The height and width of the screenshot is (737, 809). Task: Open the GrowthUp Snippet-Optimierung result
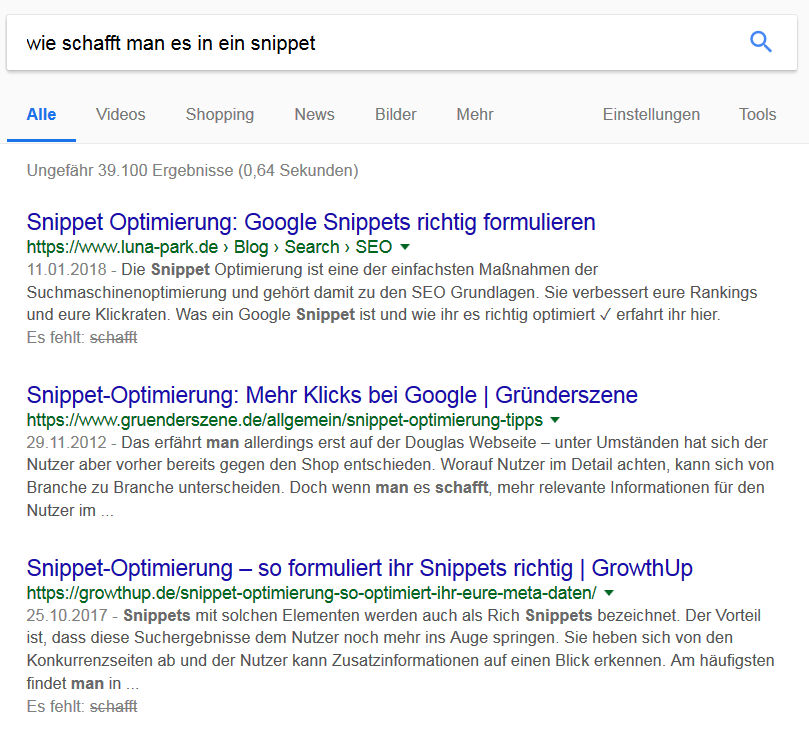(x=360, y=568)
